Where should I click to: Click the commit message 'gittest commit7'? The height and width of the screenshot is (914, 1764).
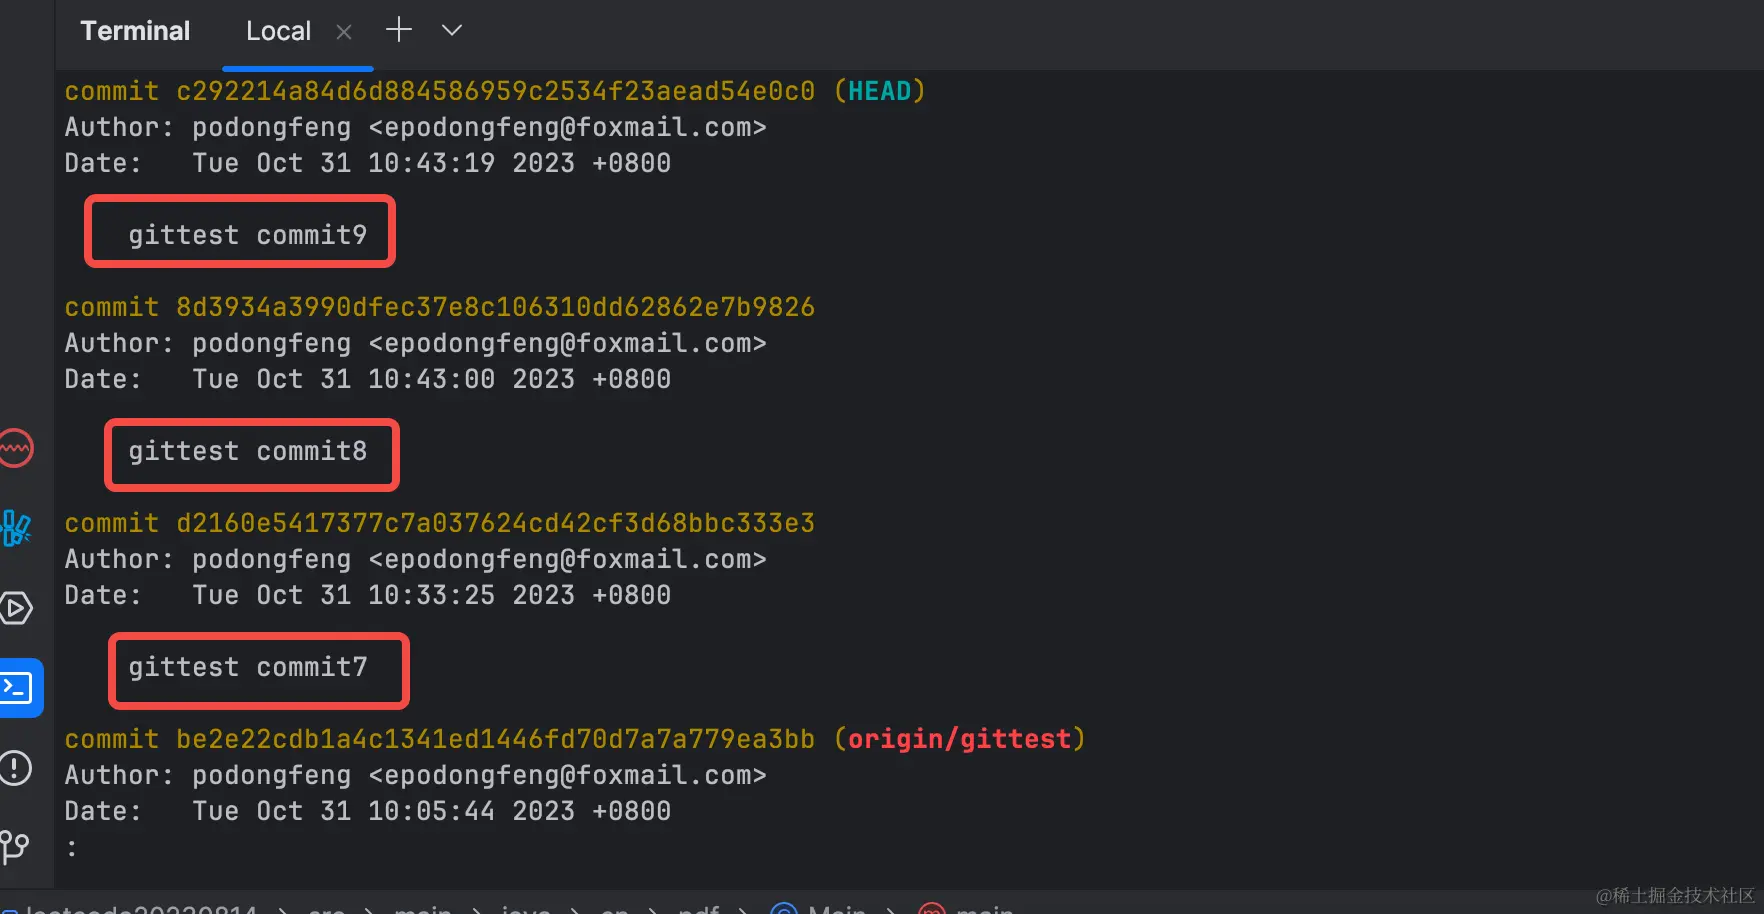coord(247,667)
